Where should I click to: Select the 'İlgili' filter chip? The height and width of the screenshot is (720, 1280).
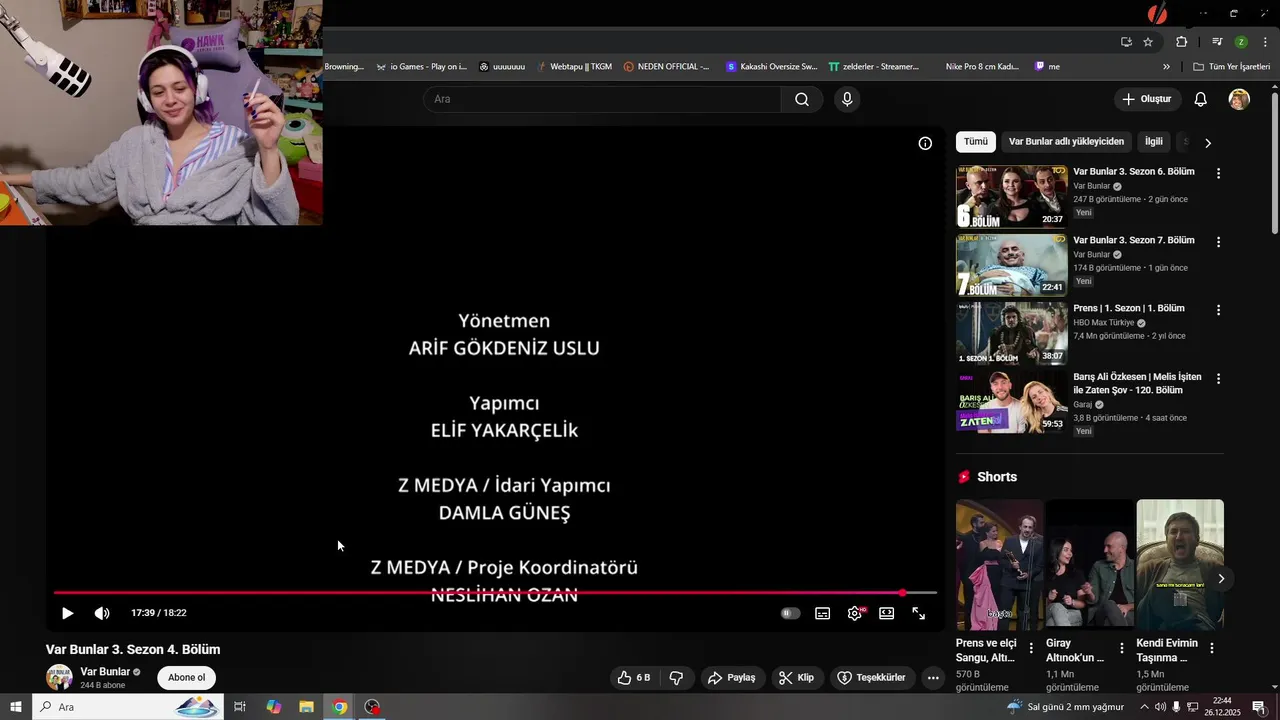[1154, 142]
